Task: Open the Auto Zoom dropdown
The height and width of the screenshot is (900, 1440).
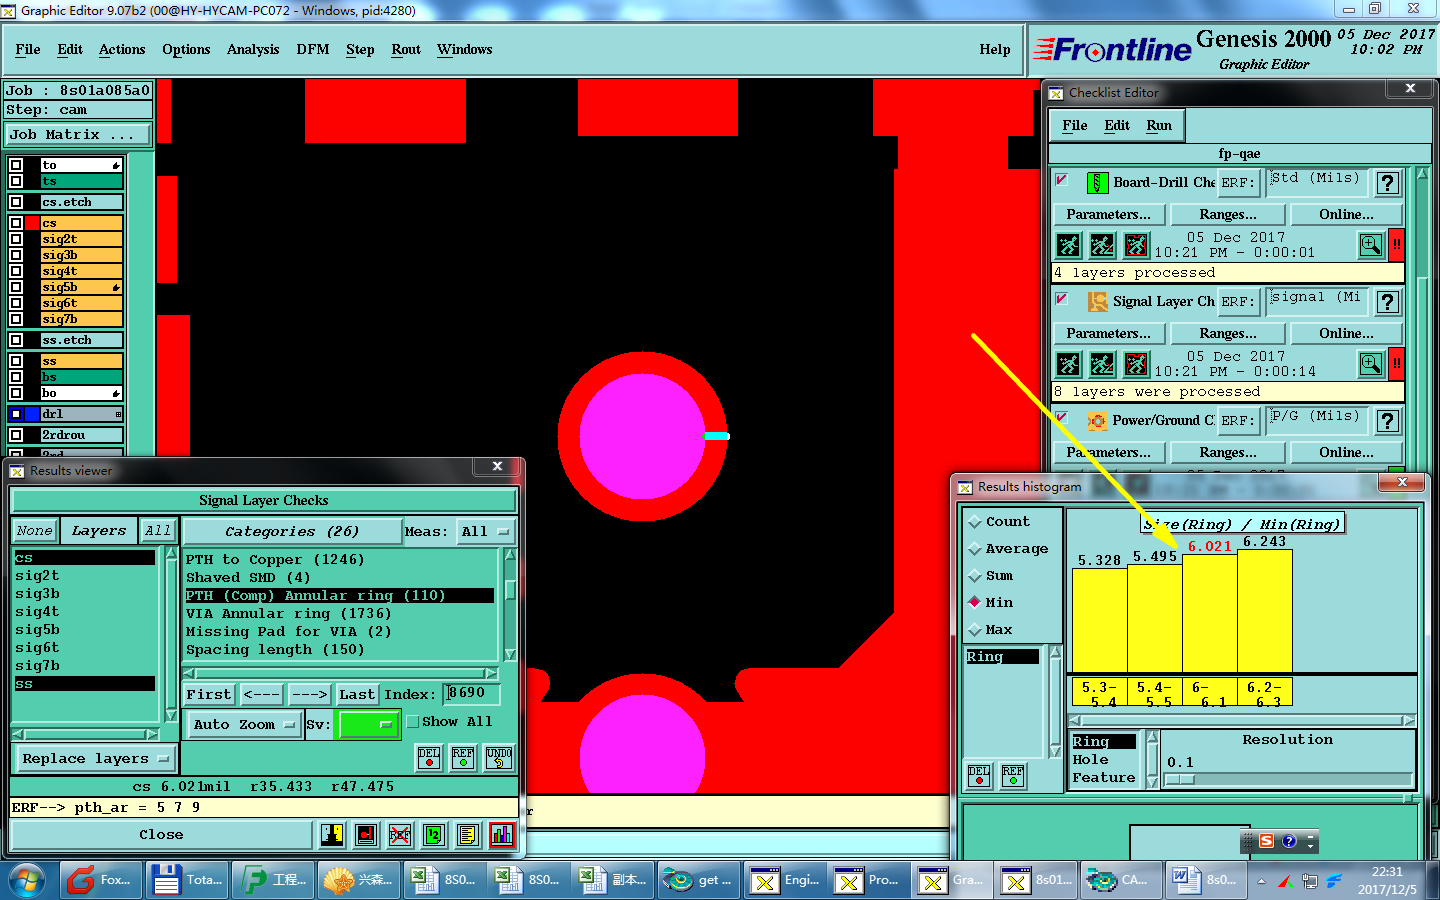Action: coord(244,725)
